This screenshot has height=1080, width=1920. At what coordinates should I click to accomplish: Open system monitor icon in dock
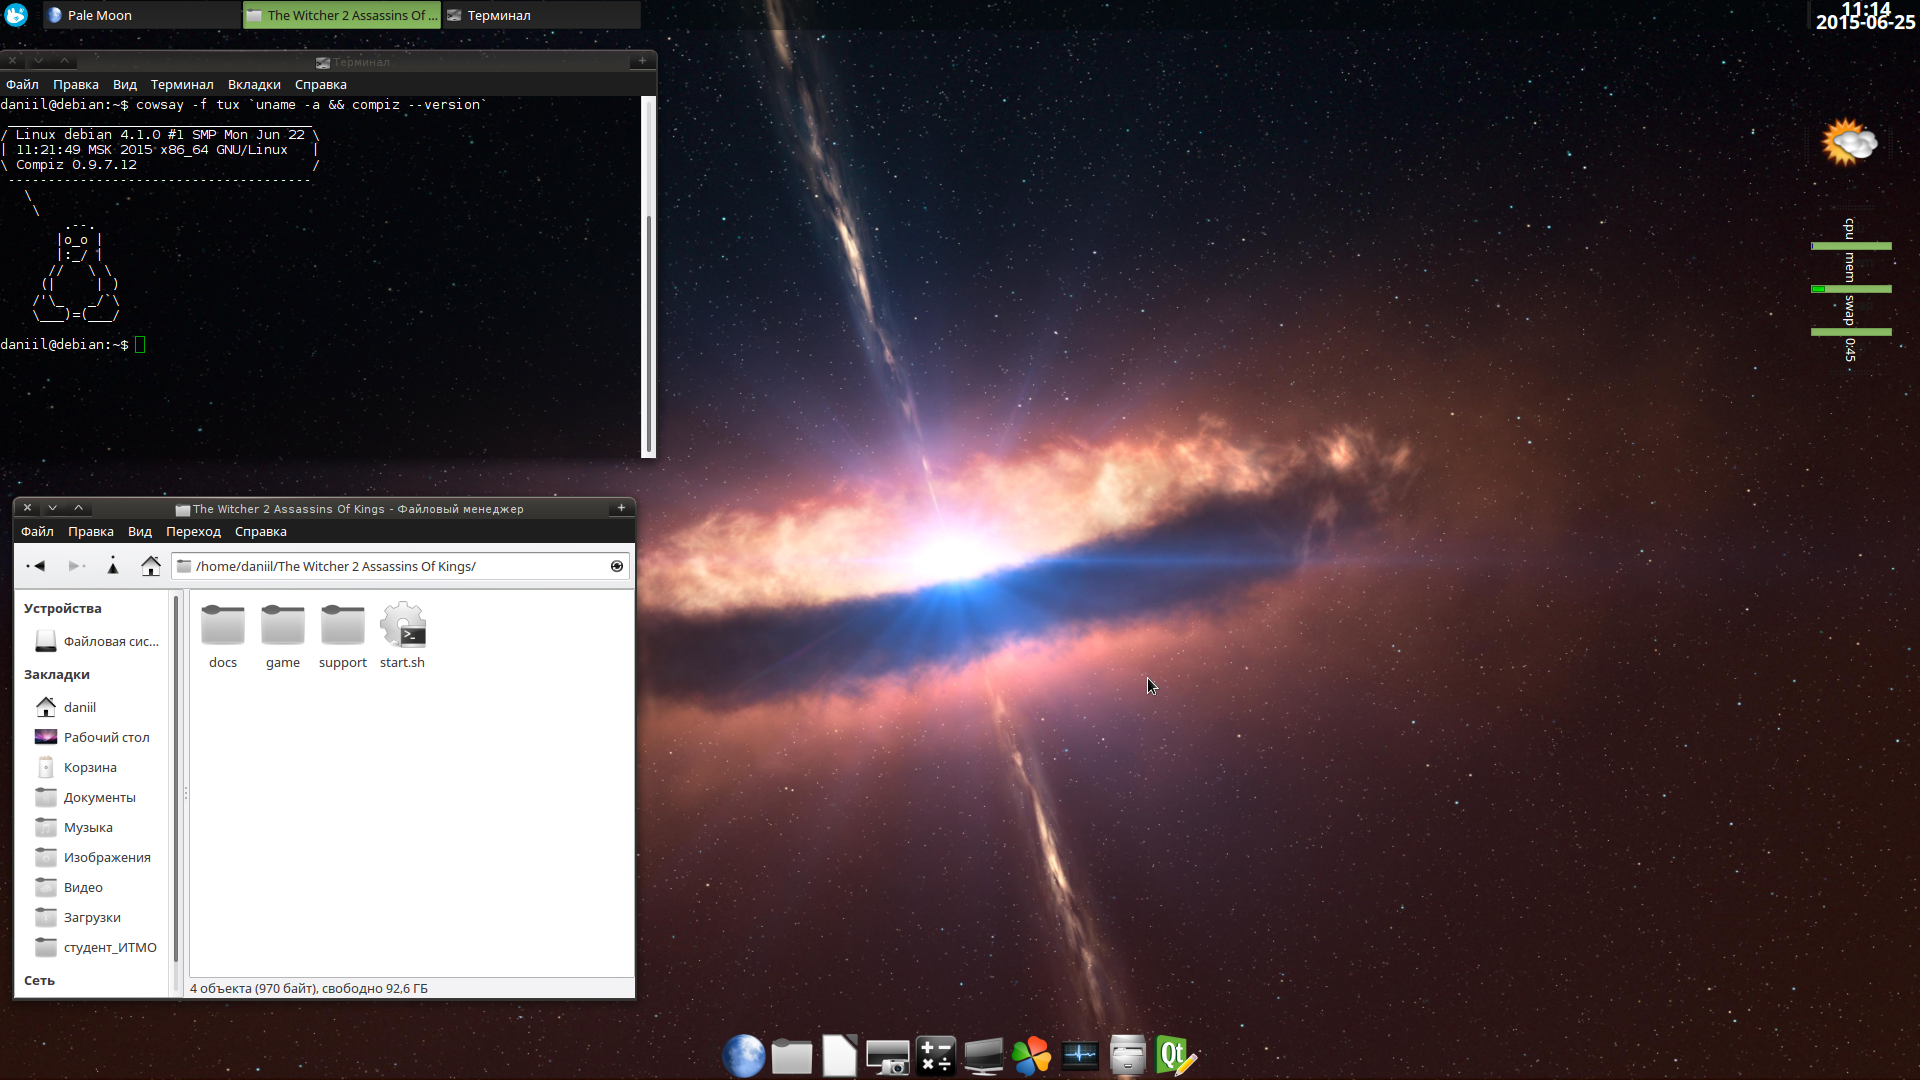click(1080, 1056)
